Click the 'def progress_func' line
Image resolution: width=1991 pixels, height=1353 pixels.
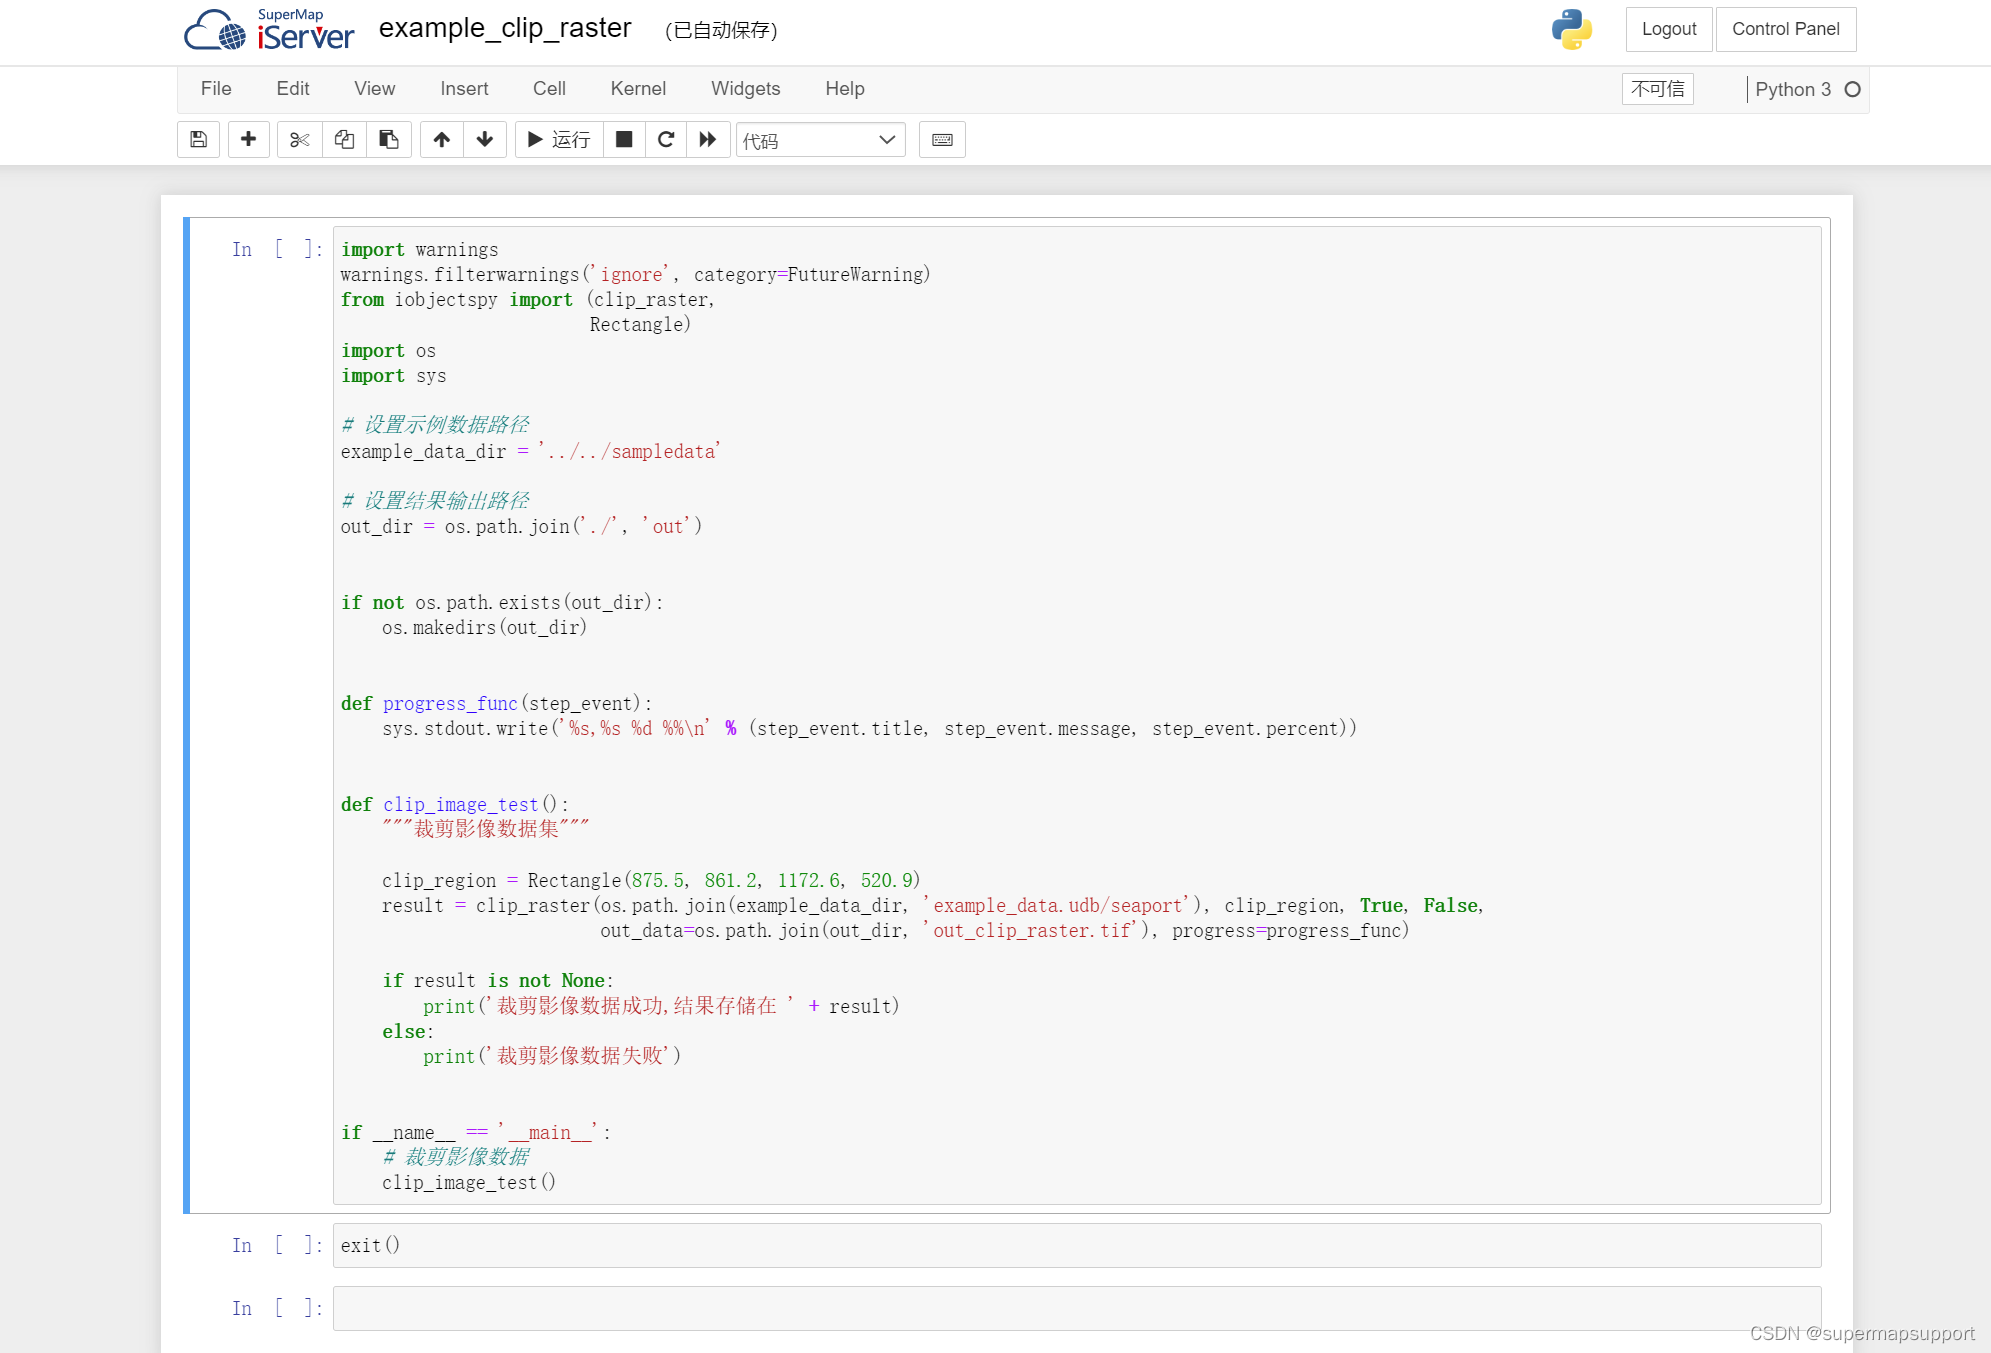496,703
